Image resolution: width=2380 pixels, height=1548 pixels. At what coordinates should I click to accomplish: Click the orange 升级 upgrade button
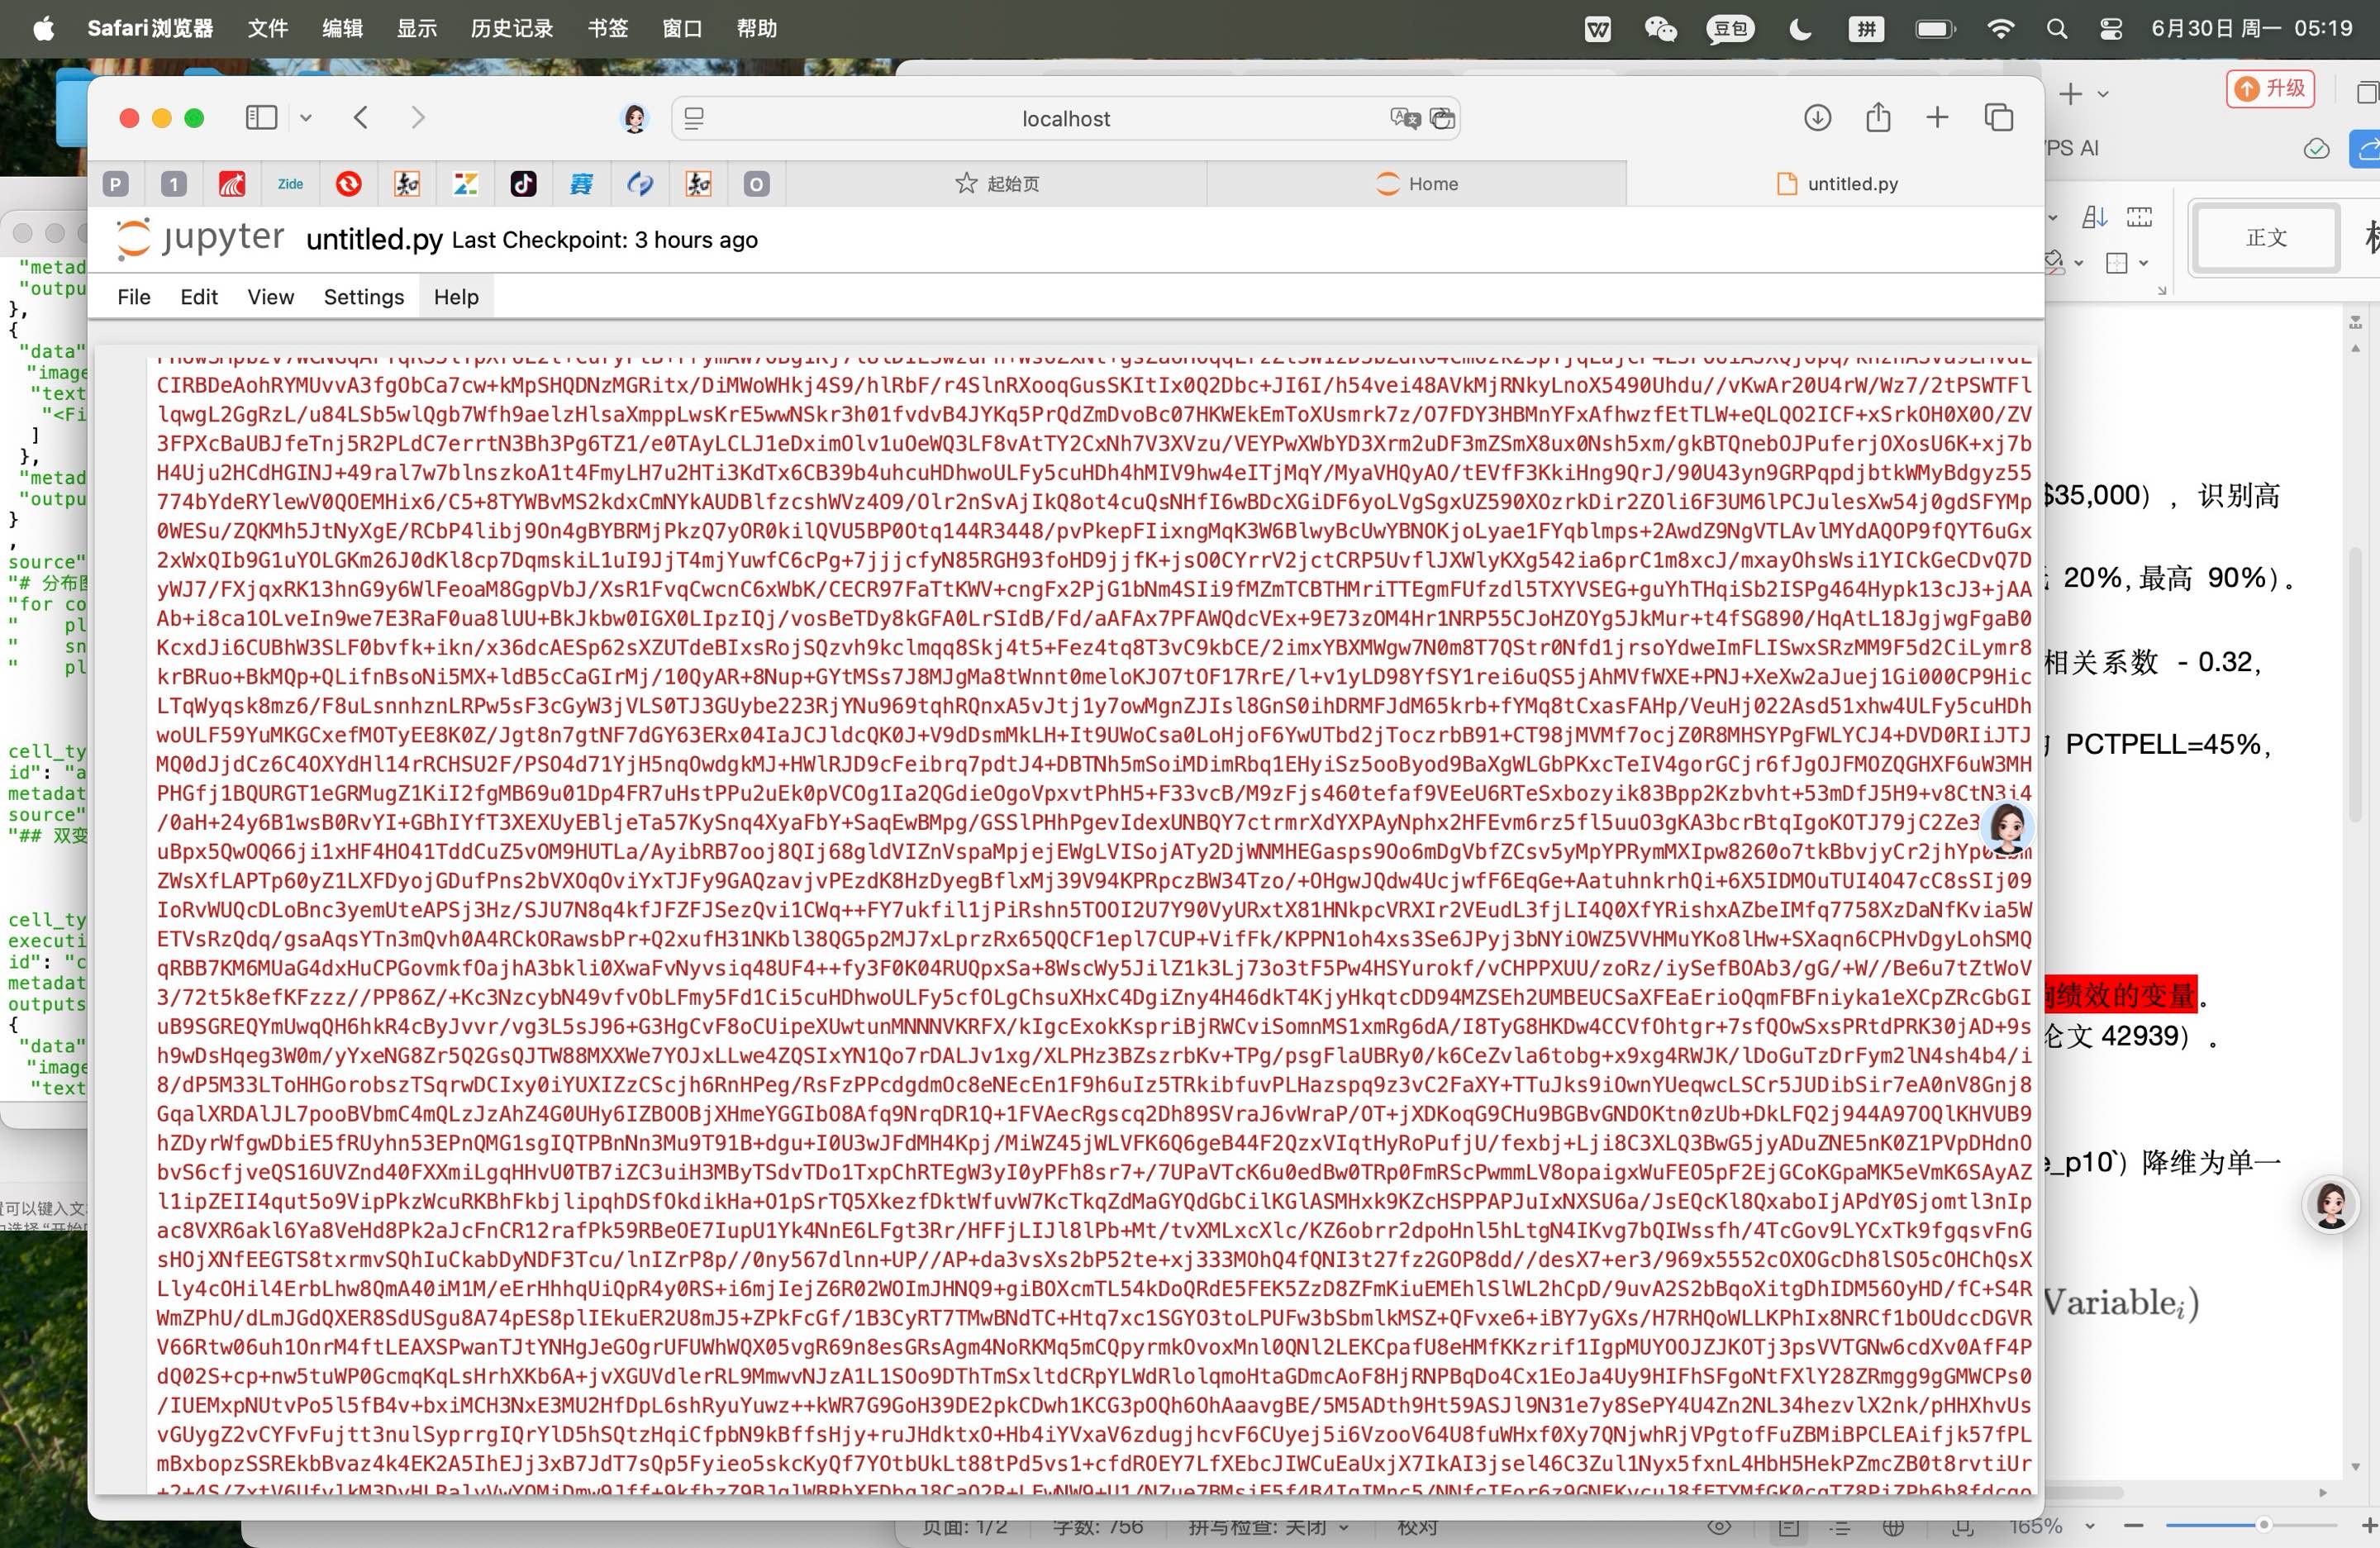click(x=2270, y=88)
